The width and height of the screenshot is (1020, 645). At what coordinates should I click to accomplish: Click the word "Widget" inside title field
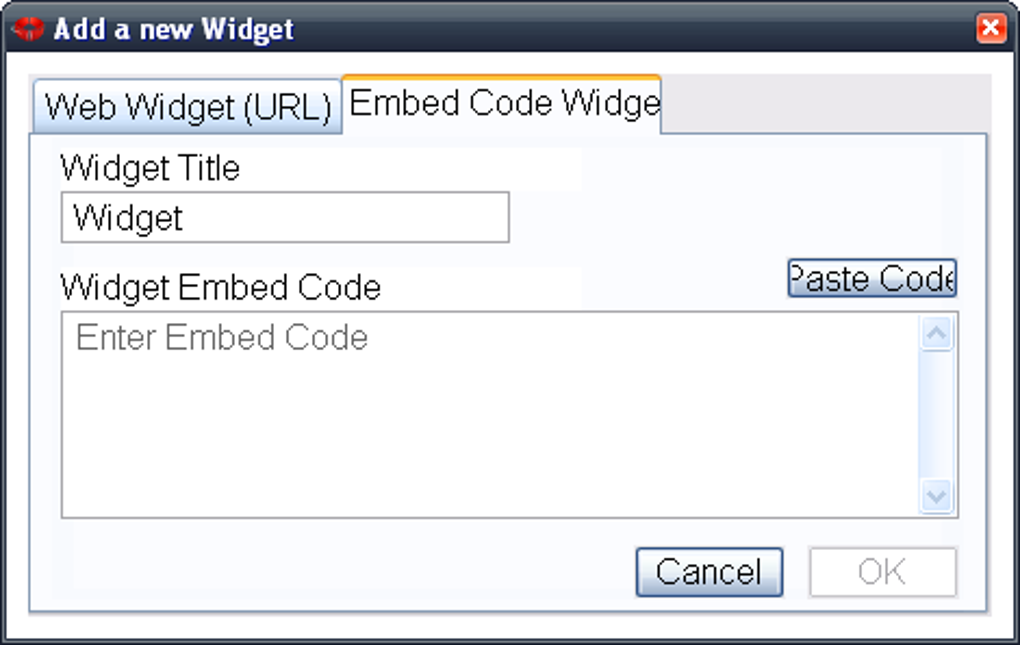[x=128, y=218]
